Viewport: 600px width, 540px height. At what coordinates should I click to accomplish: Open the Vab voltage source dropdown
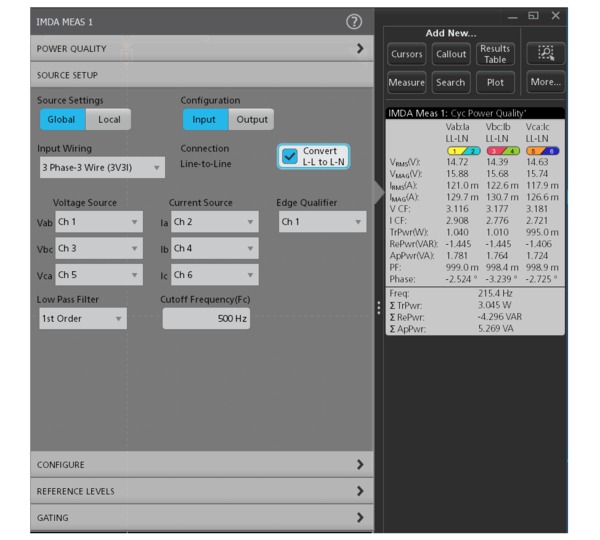tap(99, 222)
